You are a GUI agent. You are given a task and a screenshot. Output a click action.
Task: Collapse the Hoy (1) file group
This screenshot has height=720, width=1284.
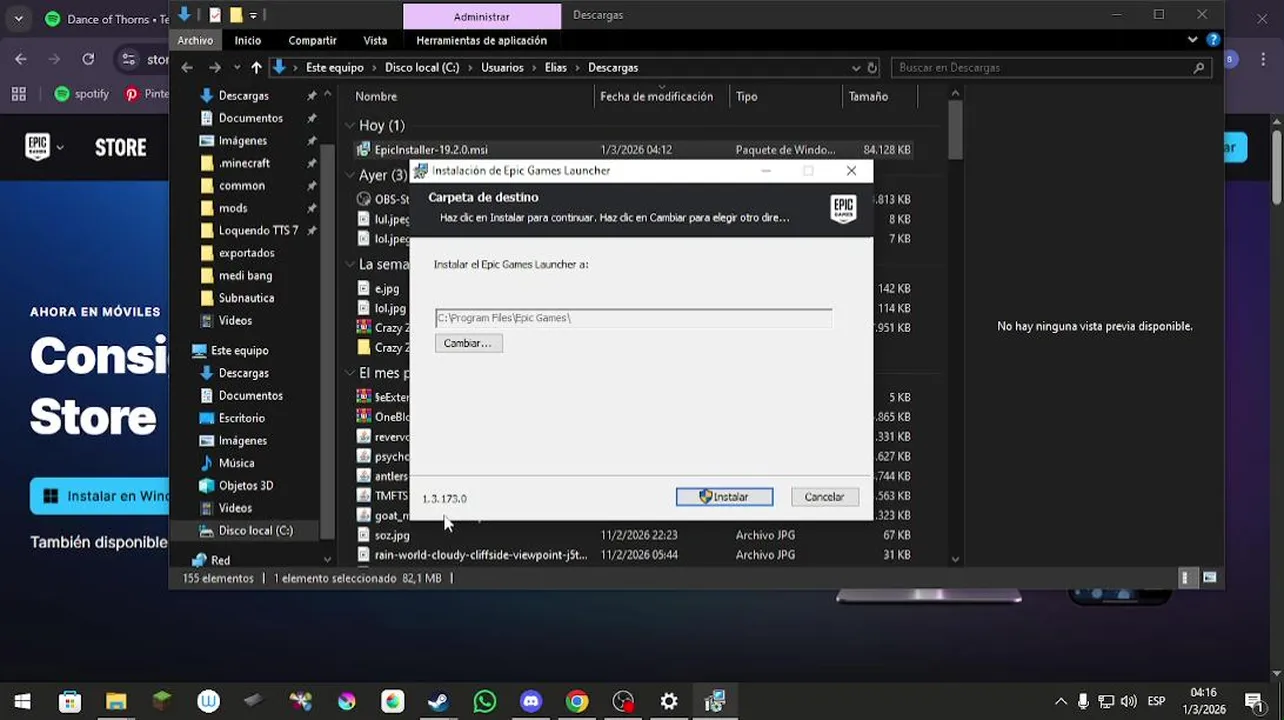tap(350, 125)
